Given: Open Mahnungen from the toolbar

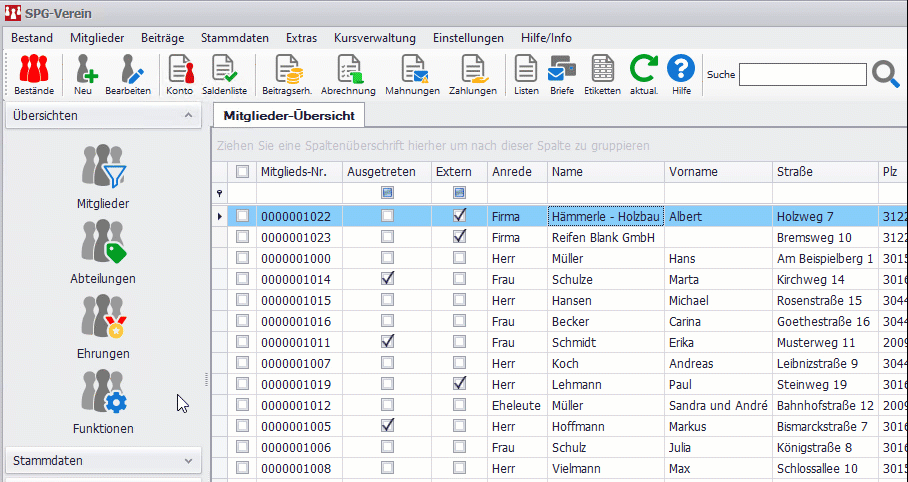Looking at the screenshot, I should tap(412, 74).
